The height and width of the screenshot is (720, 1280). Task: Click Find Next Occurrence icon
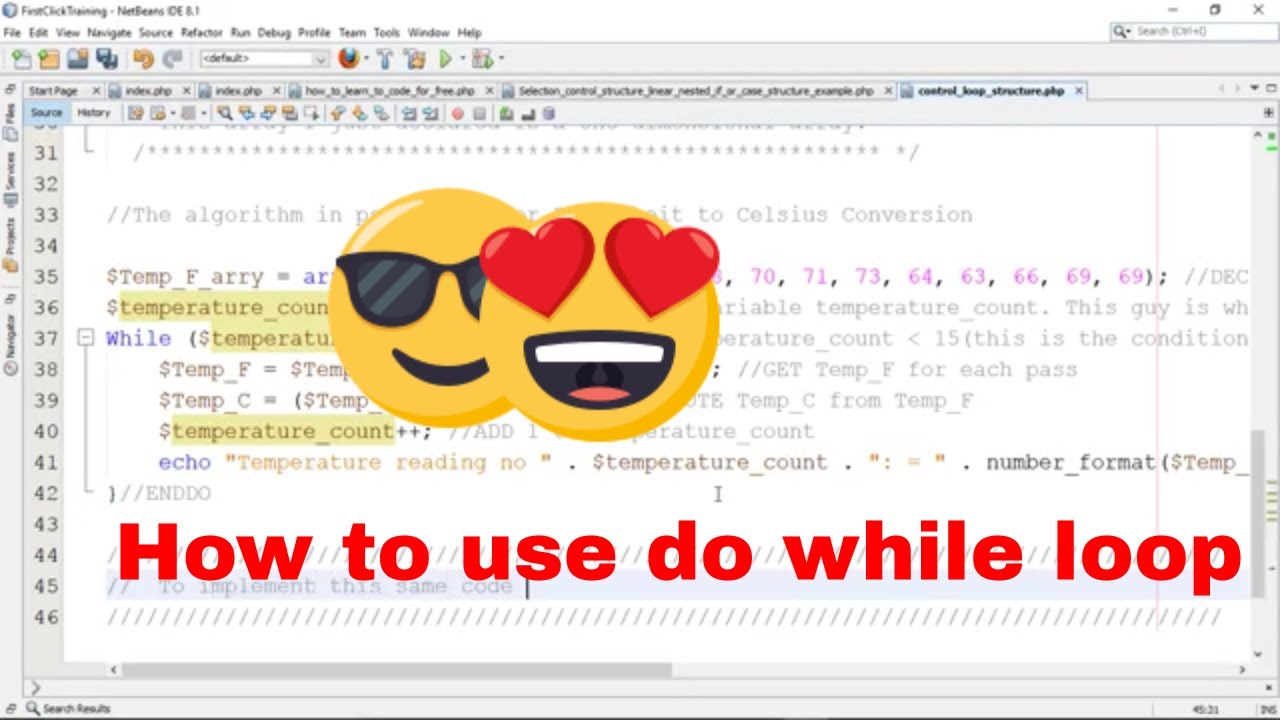pos(266,113)
